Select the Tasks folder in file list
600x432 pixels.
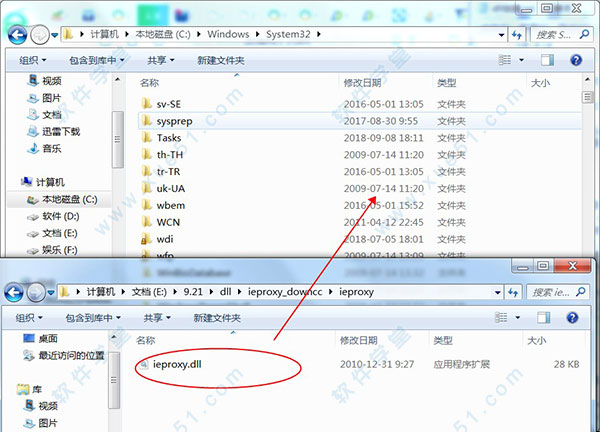pos(168,138)
